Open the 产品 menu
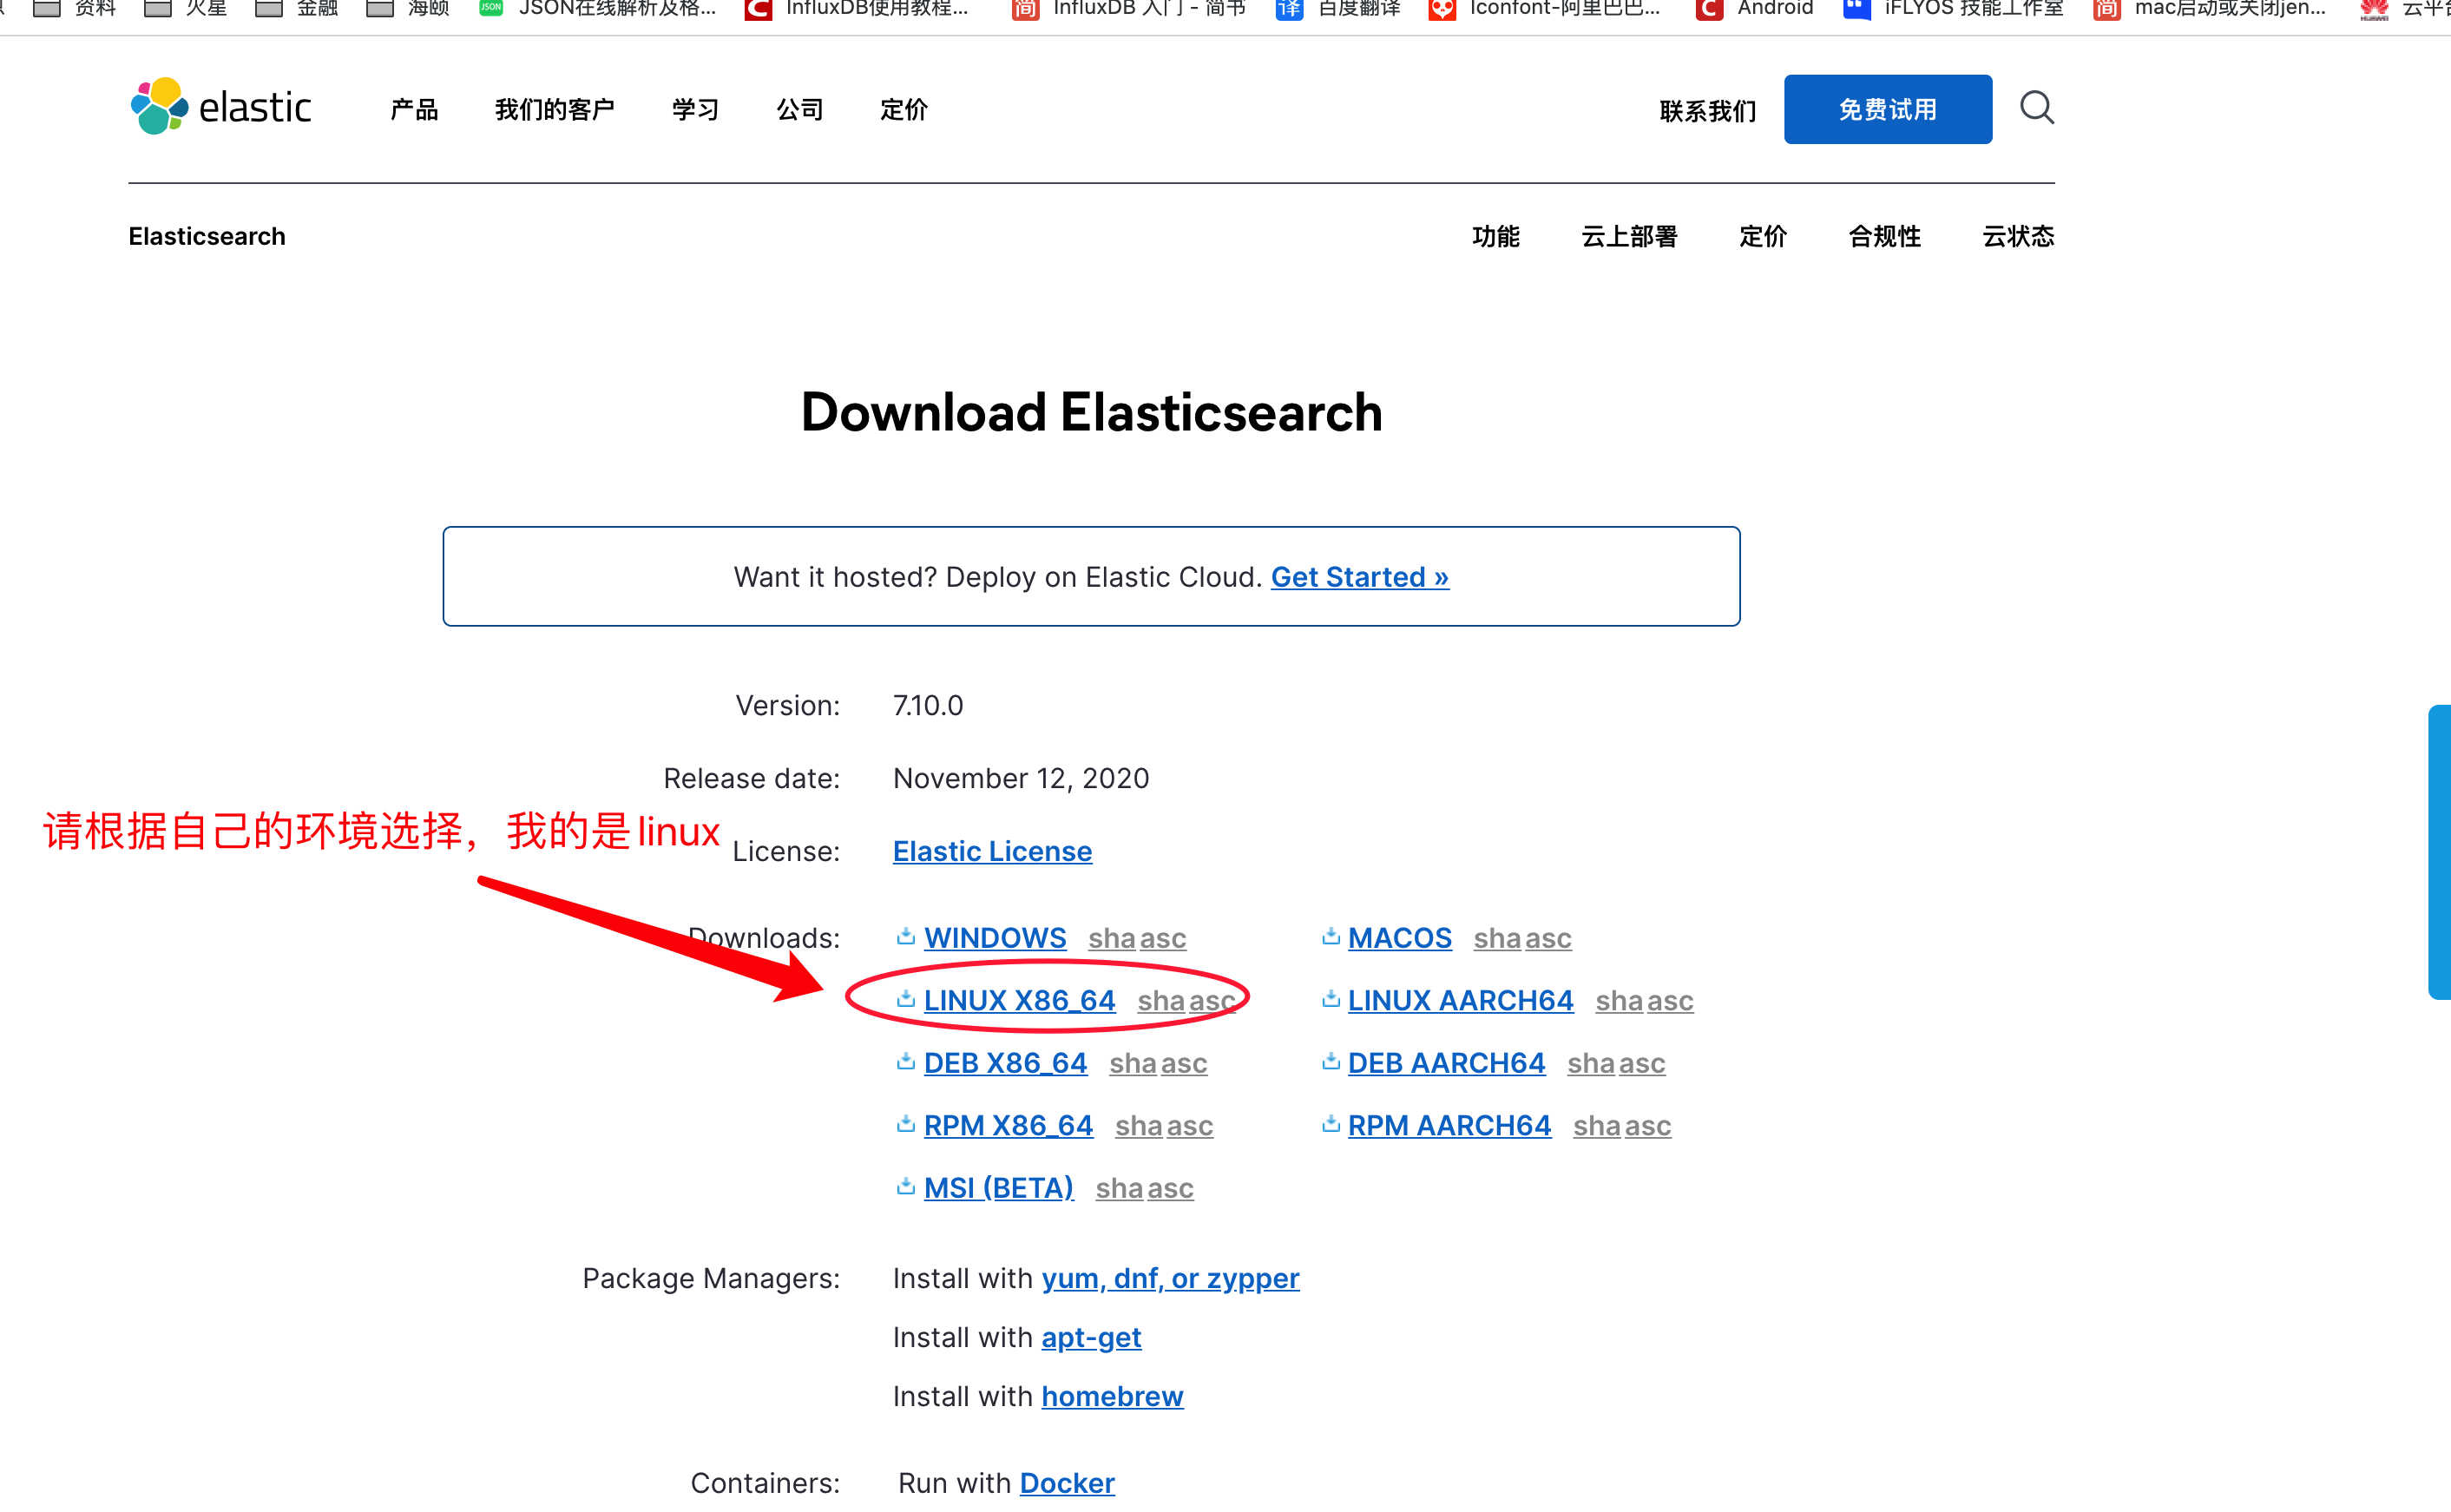 pos(413,109)
